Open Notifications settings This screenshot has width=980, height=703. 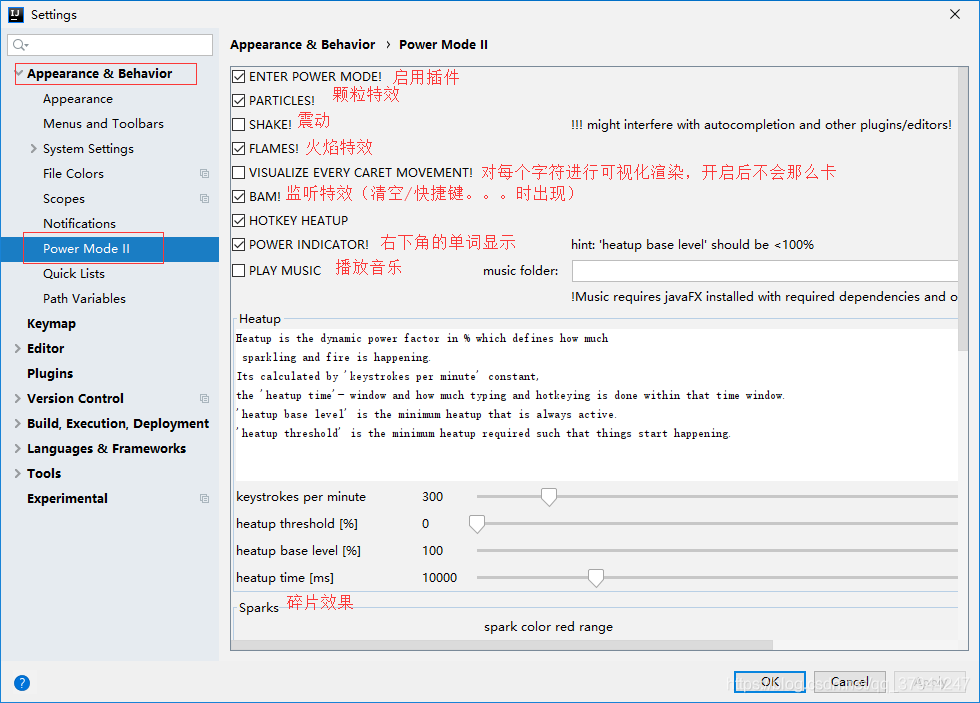[x=79, y=224]
